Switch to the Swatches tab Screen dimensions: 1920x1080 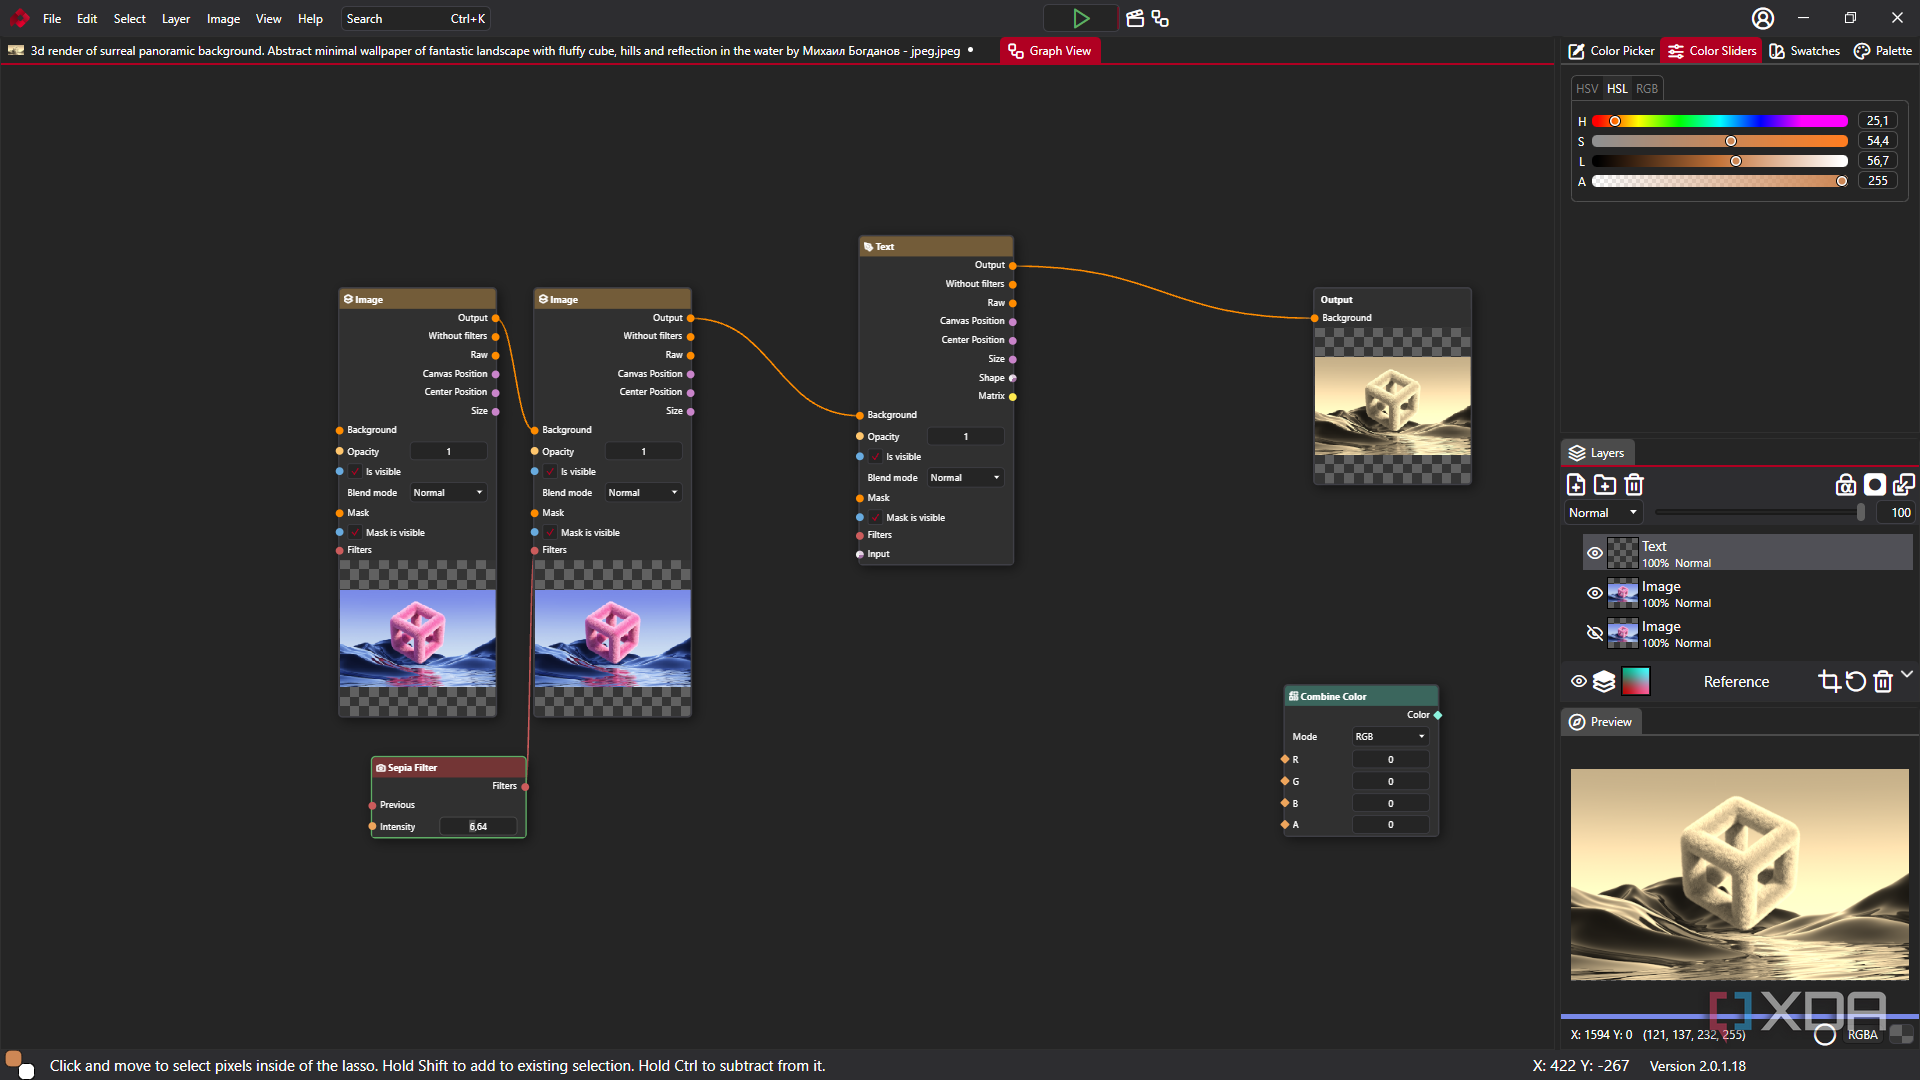[1804, 51]
